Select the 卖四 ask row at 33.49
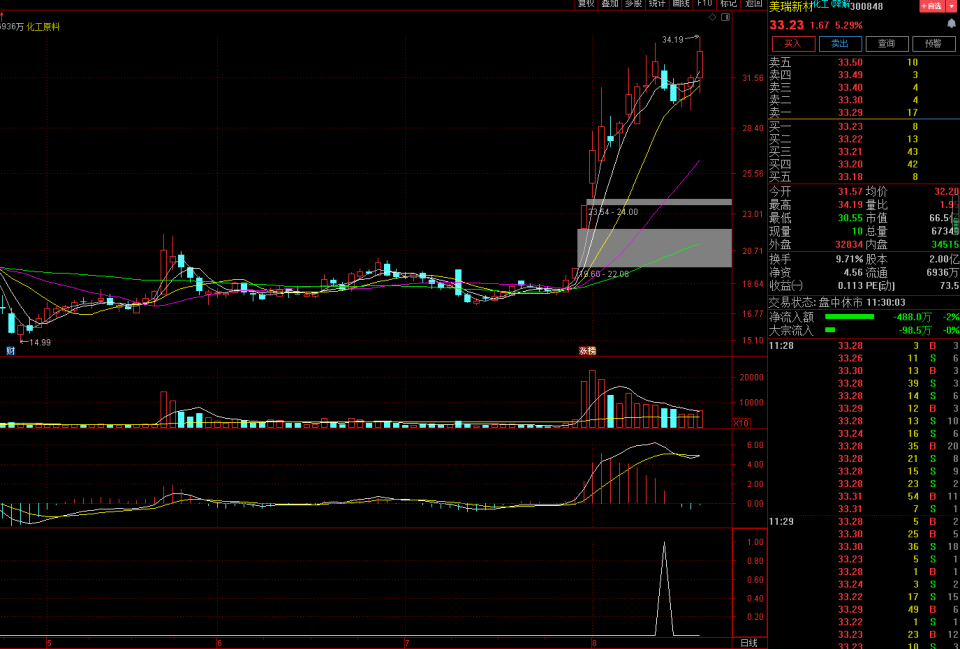Image resolution: width=960 pixels, height=649 pixels. pyautogui.click(x=864, y=75)
